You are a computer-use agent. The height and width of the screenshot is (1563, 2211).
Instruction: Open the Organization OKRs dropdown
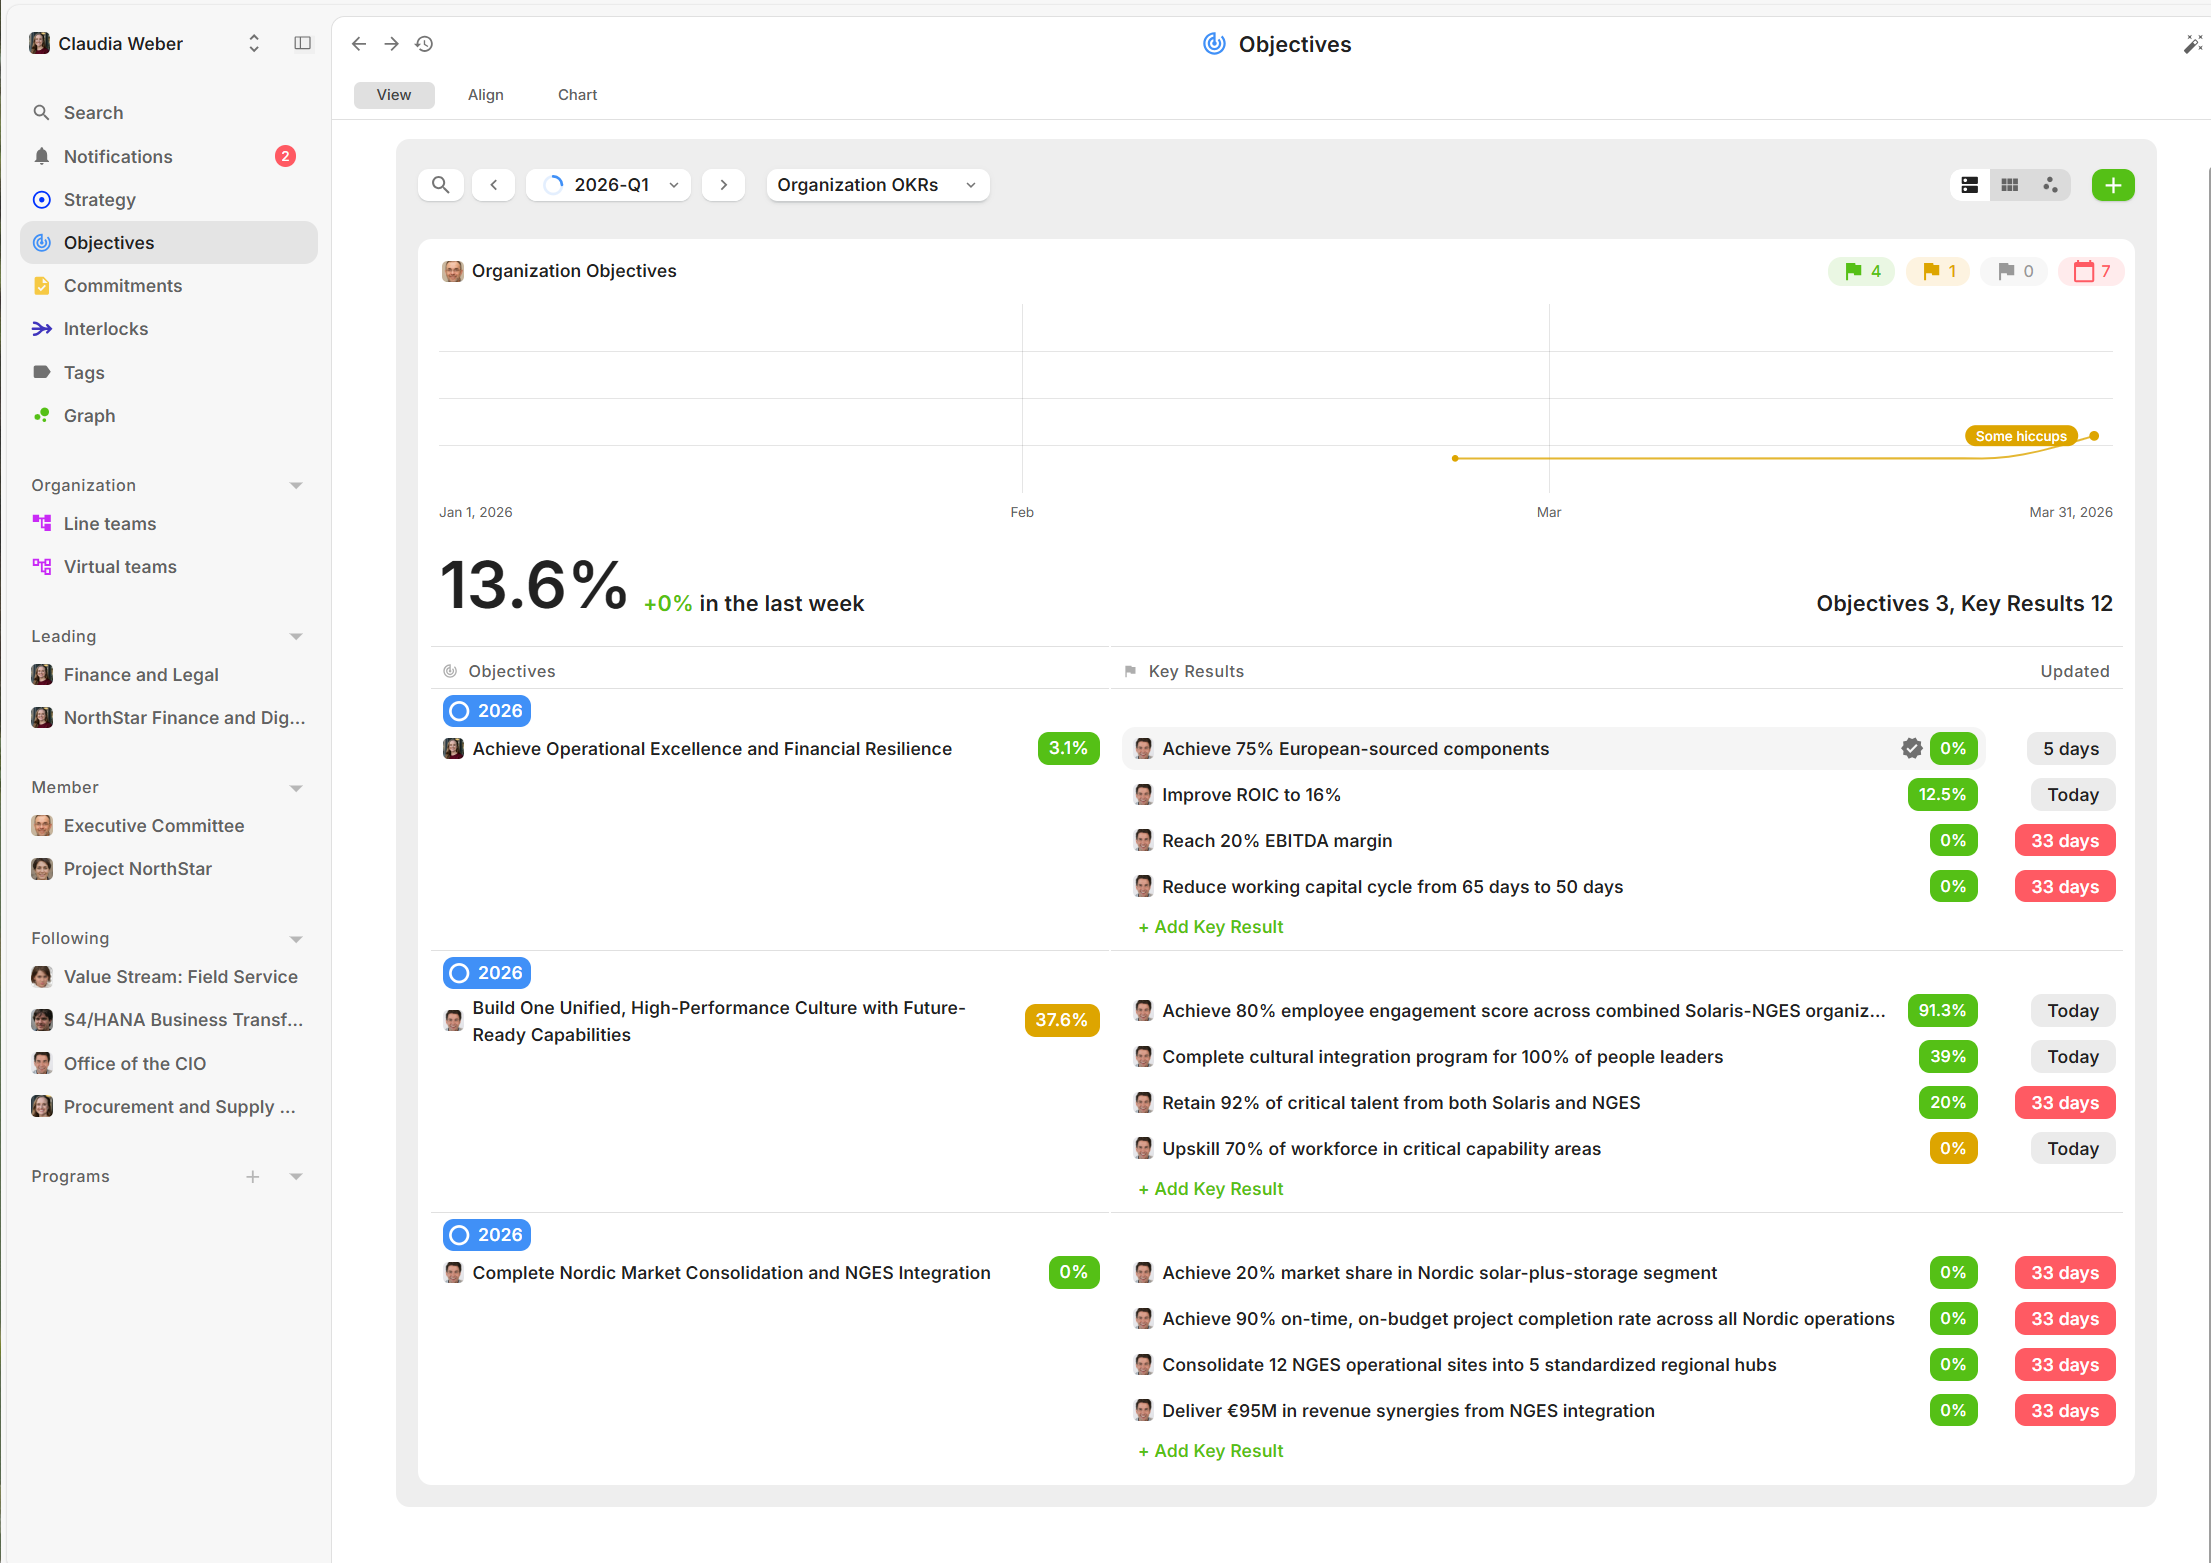877,185
